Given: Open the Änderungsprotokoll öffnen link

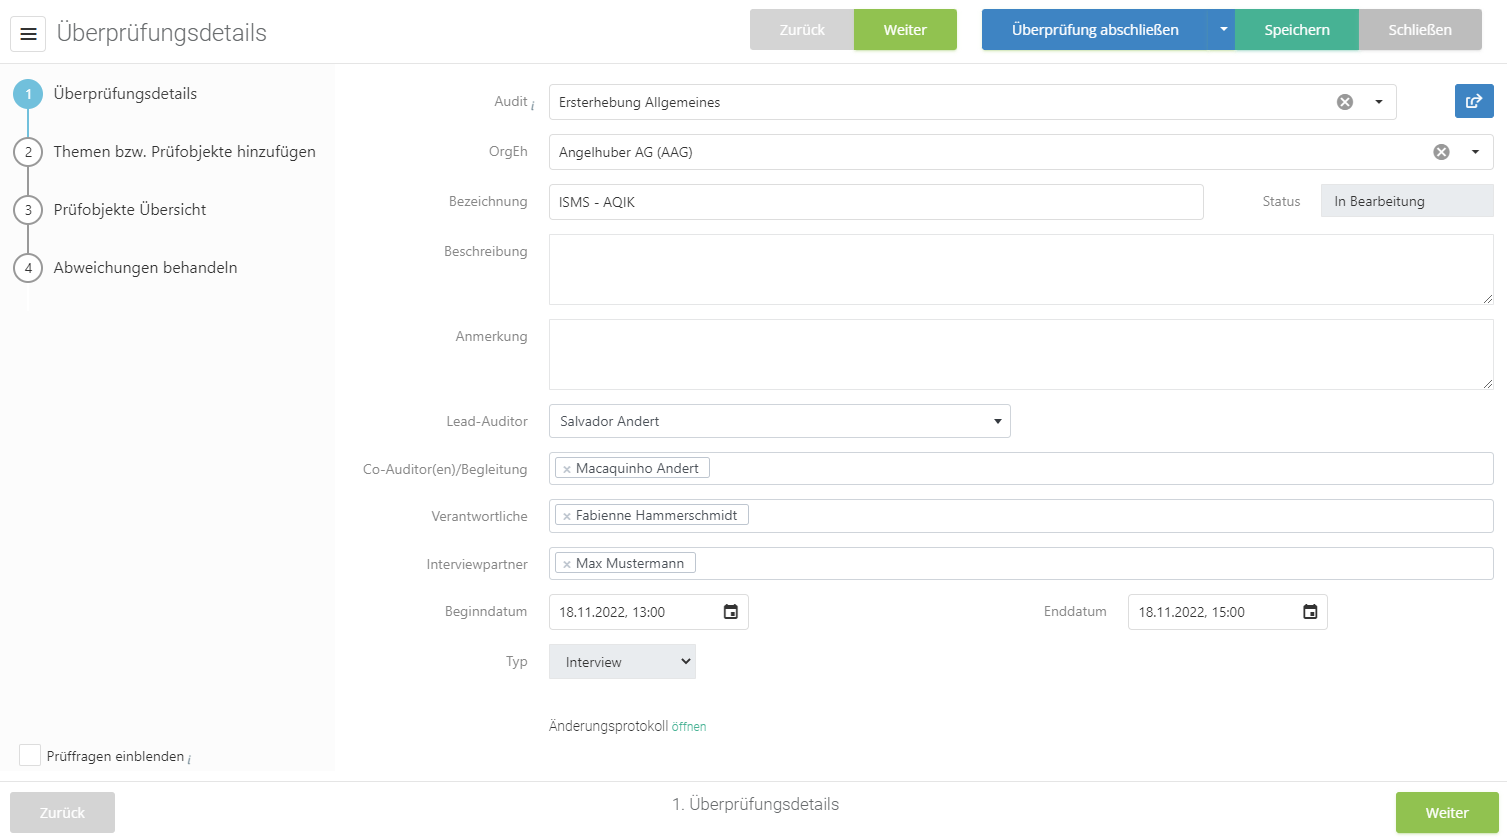Looking at the screenshot, I should click(688, 727).
